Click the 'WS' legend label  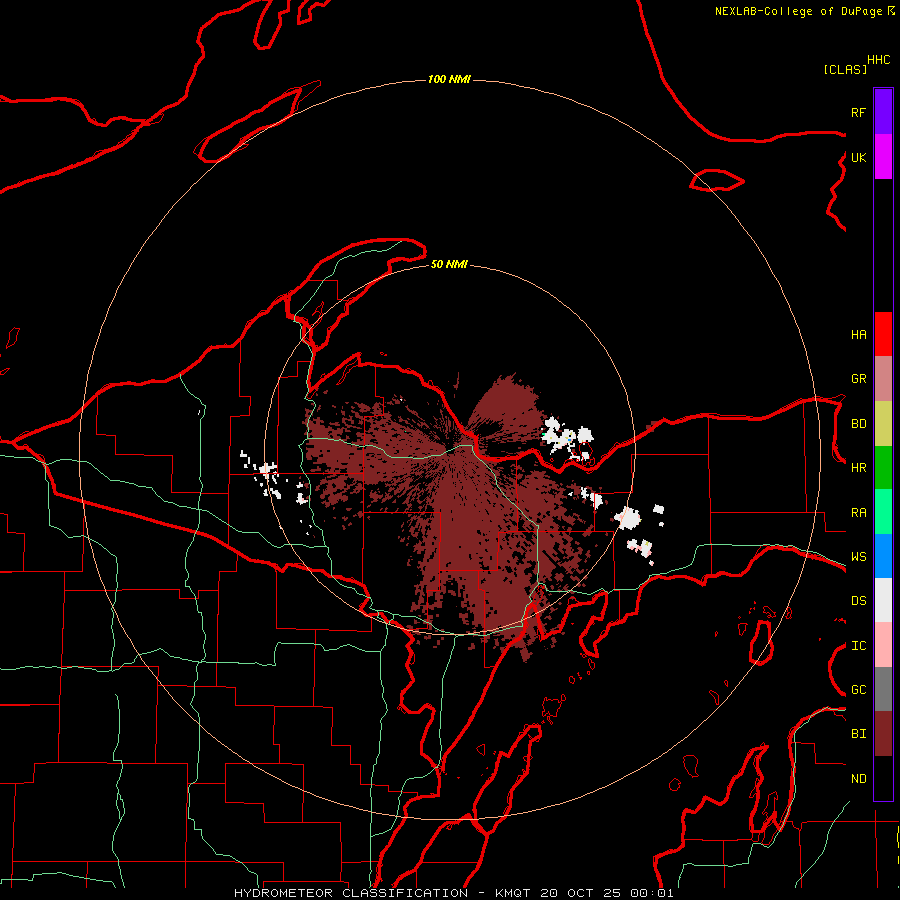[x=858, y=557]
